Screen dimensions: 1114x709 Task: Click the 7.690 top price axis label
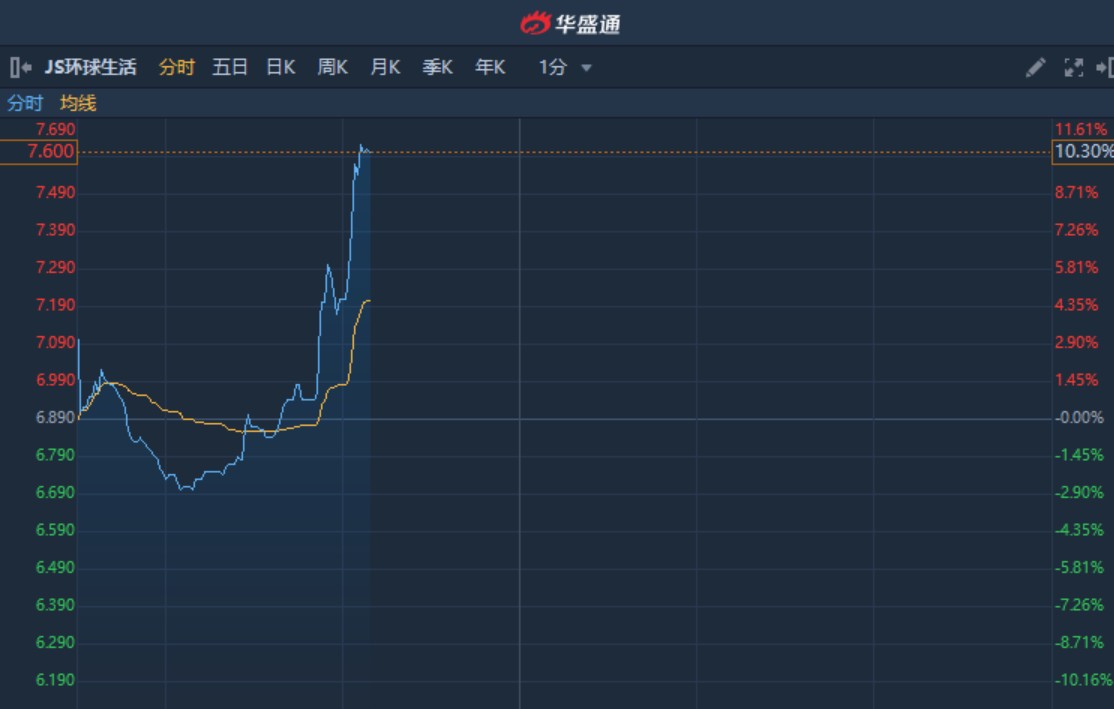[55, 129]
